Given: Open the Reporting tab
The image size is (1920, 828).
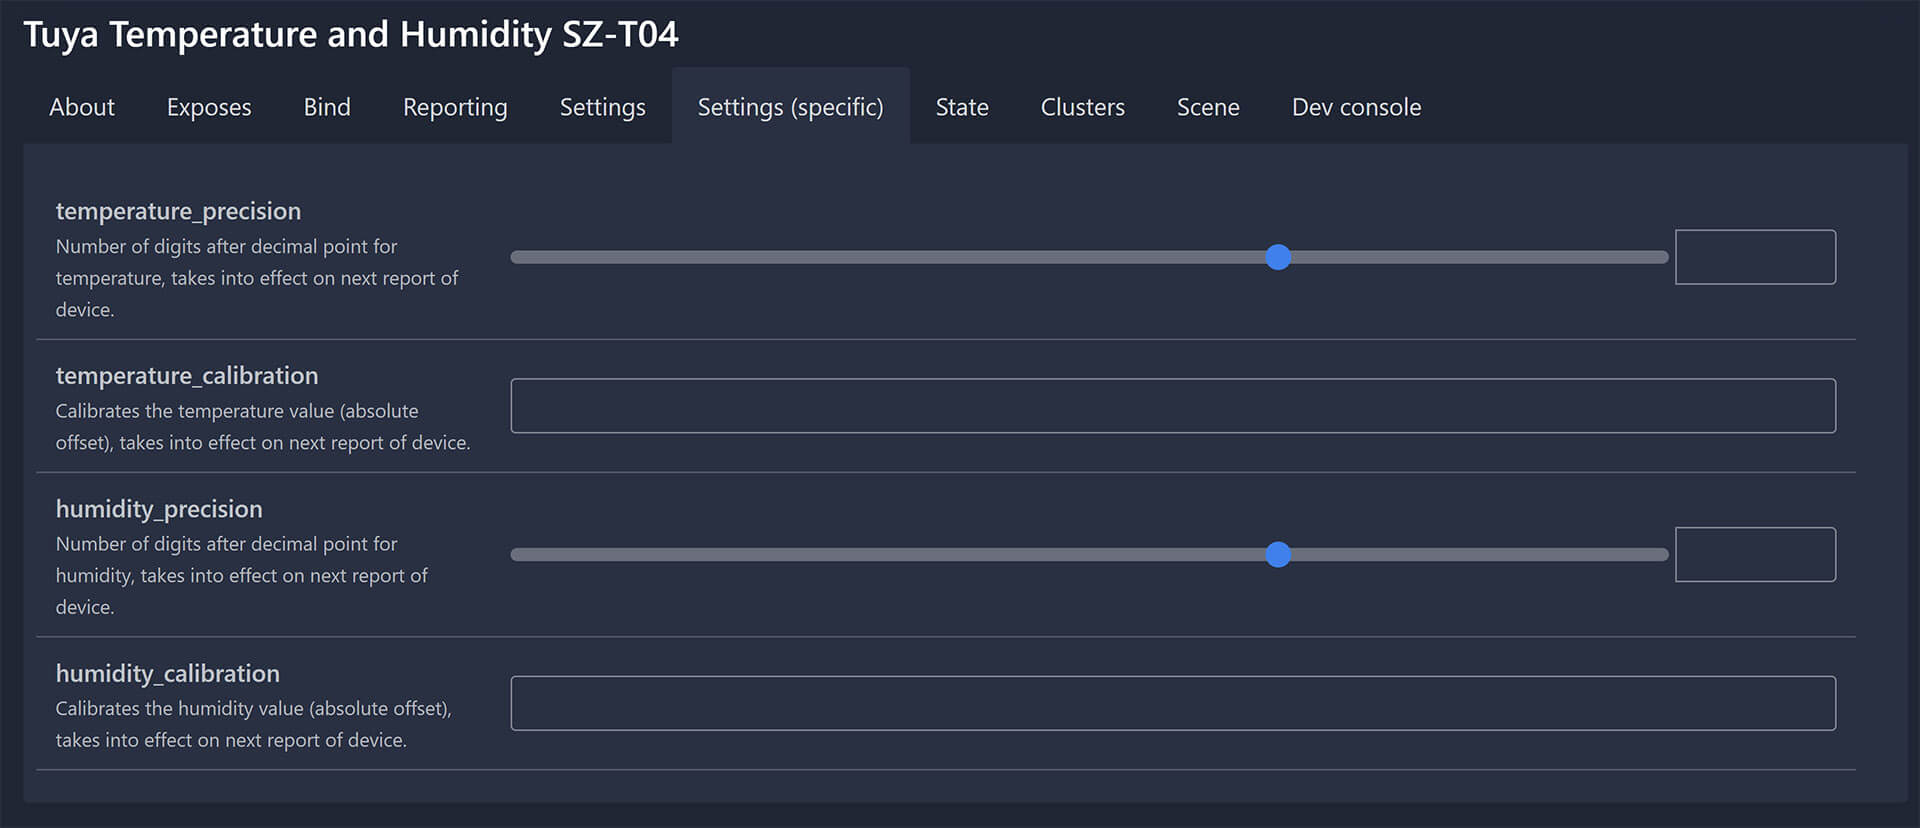Looking at the screenshot, I should pos(455,107).
